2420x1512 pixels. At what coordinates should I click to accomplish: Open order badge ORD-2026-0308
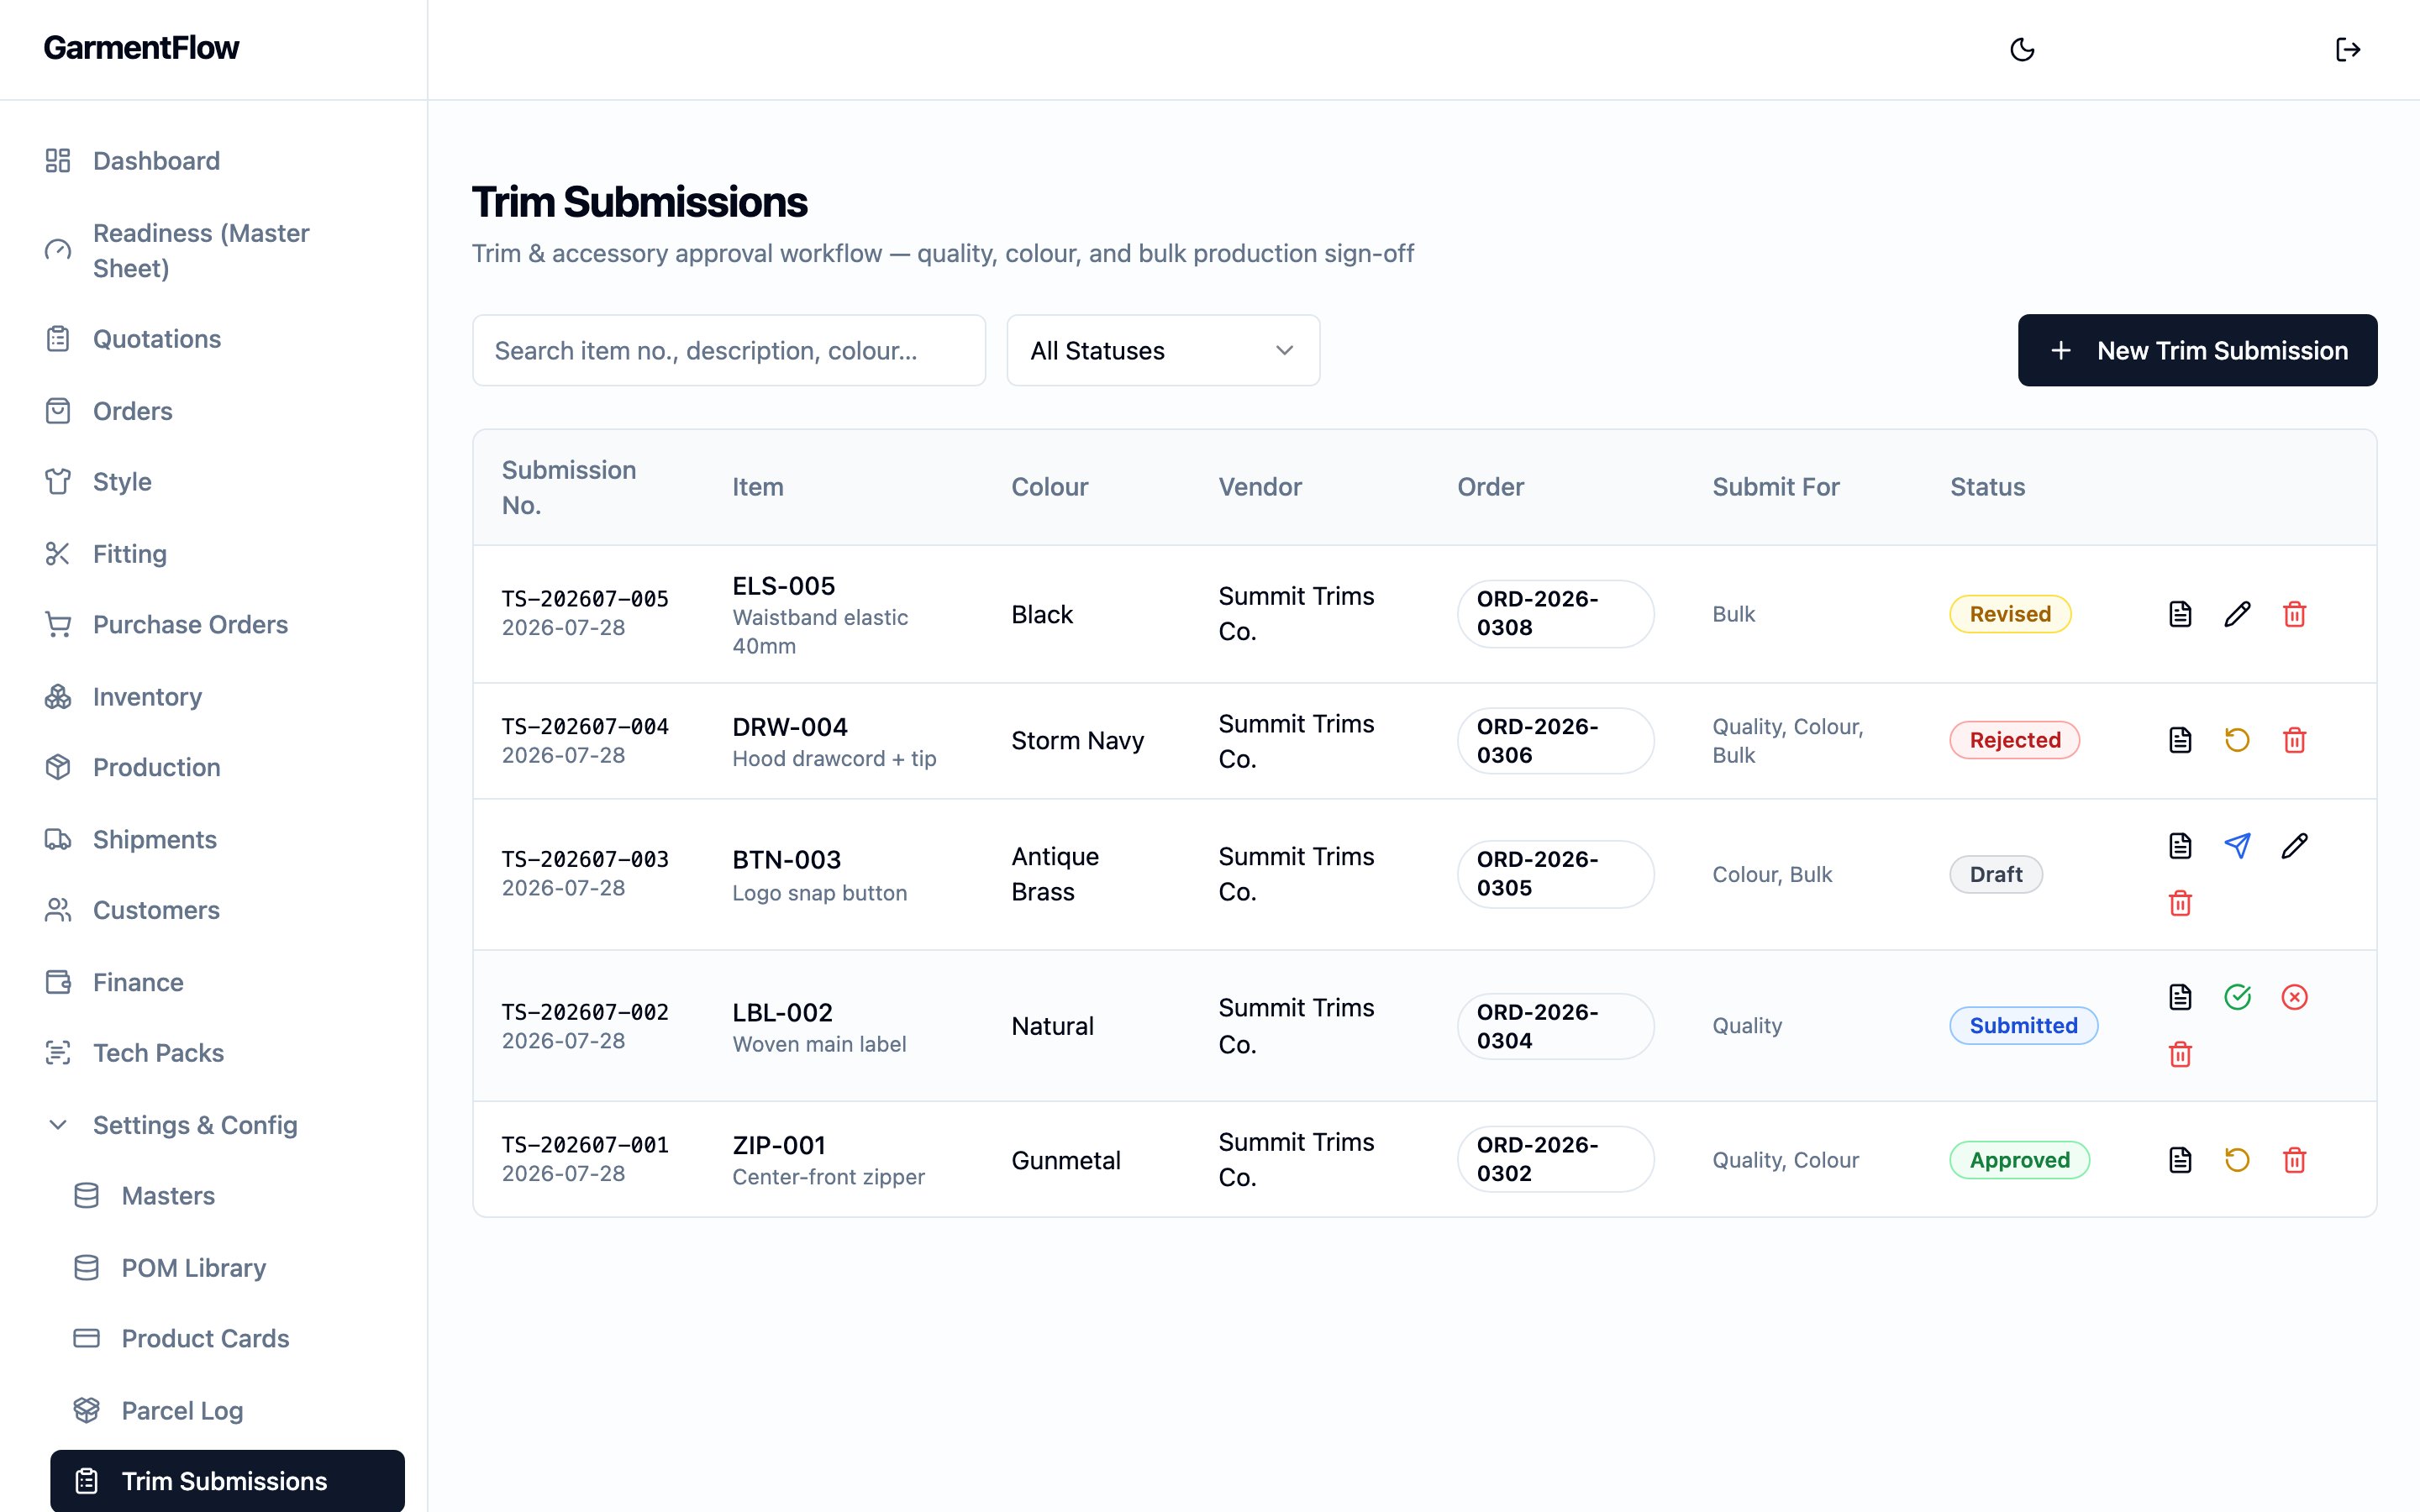coord(1555,614)
